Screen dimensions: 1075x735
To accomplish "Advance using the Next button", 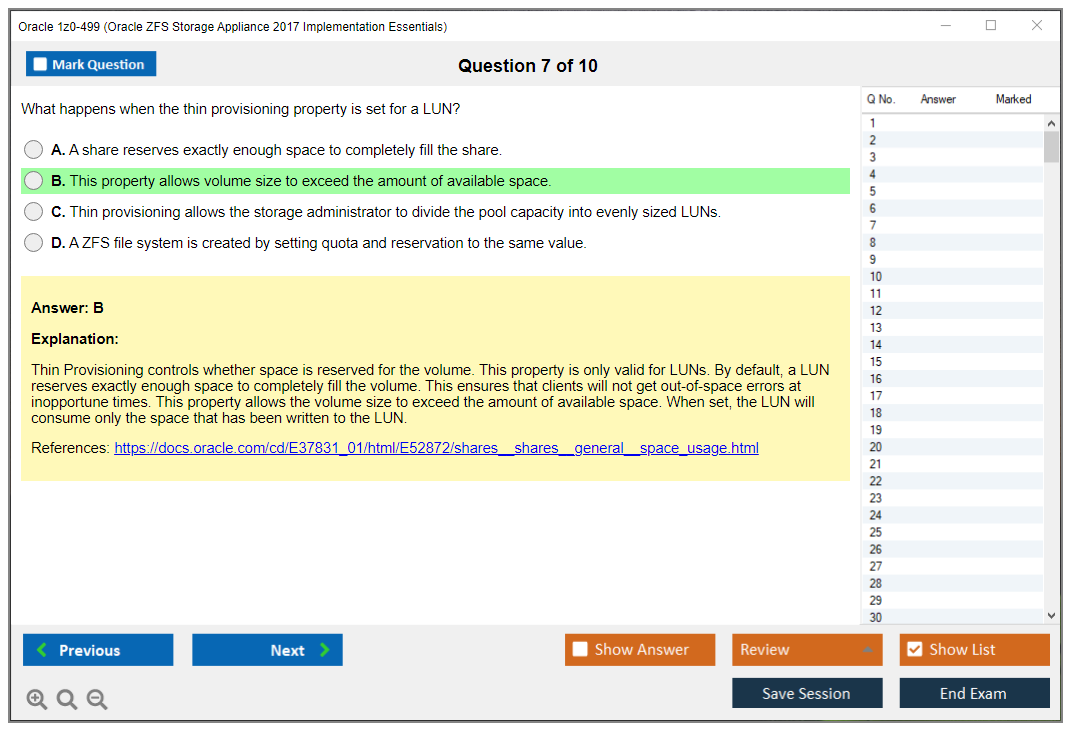I will [267, 649].
